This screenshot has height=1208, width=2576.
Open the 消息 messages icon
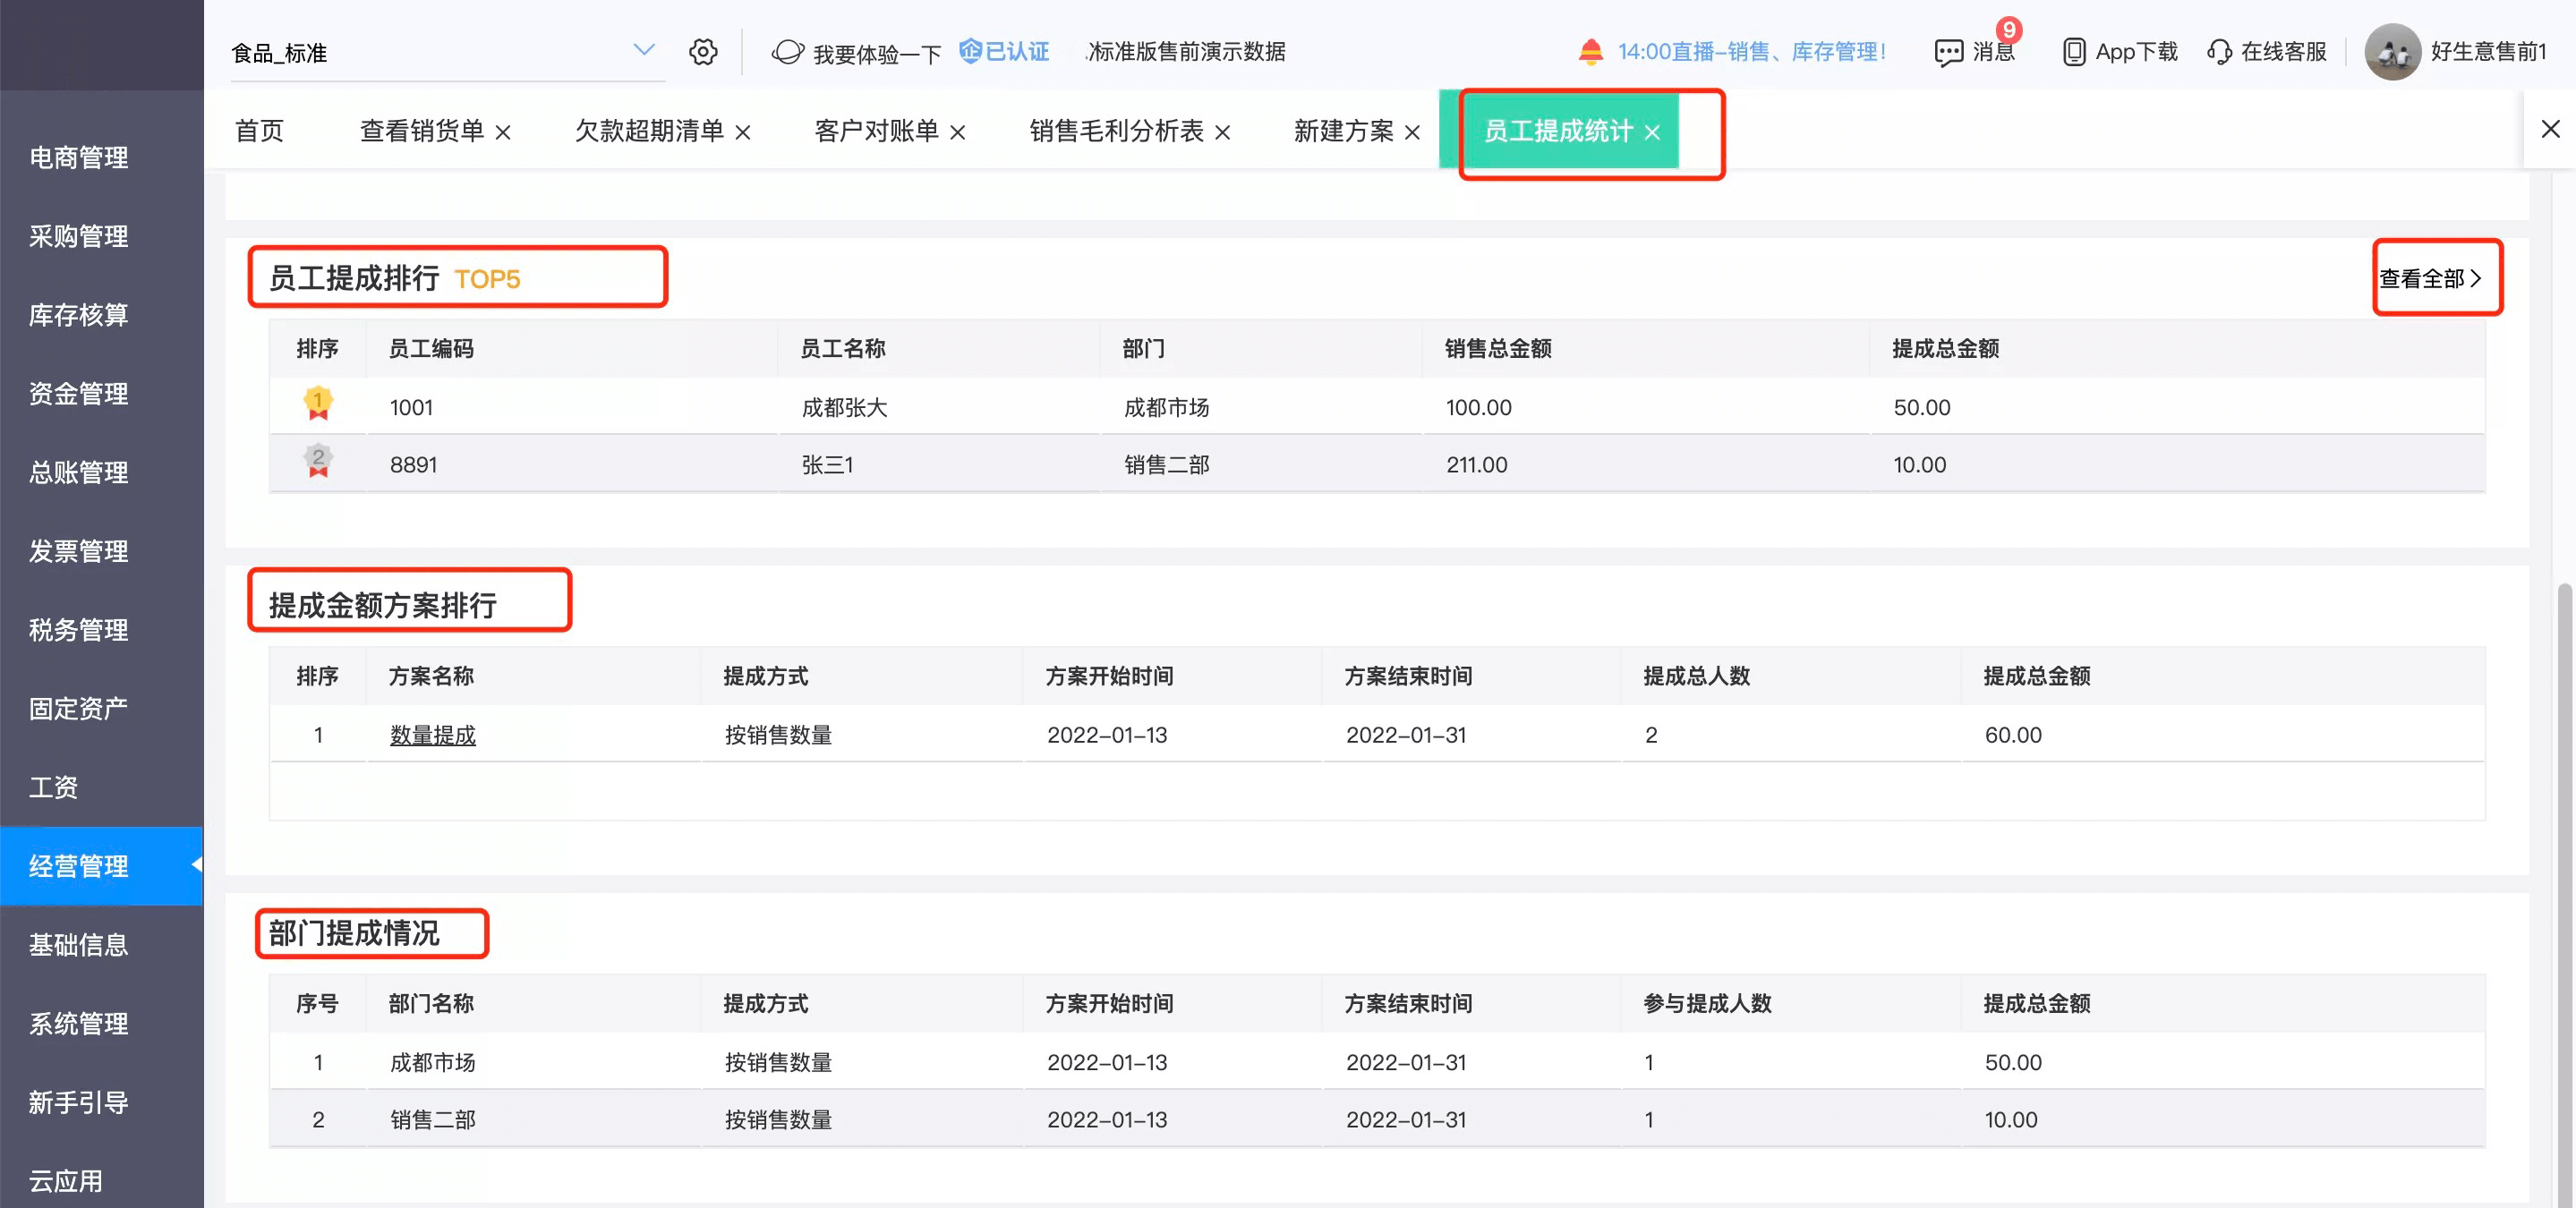(1948, 52)
